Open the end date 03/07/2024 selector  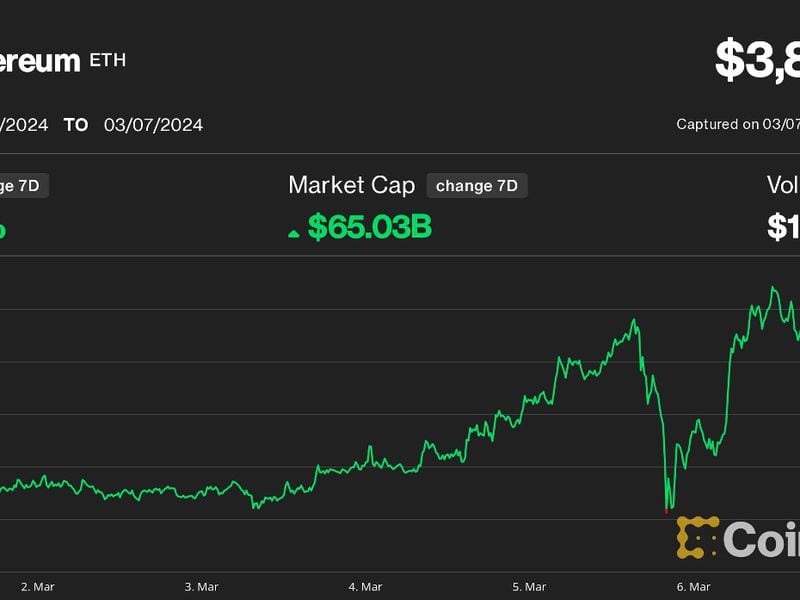(153, 125)
